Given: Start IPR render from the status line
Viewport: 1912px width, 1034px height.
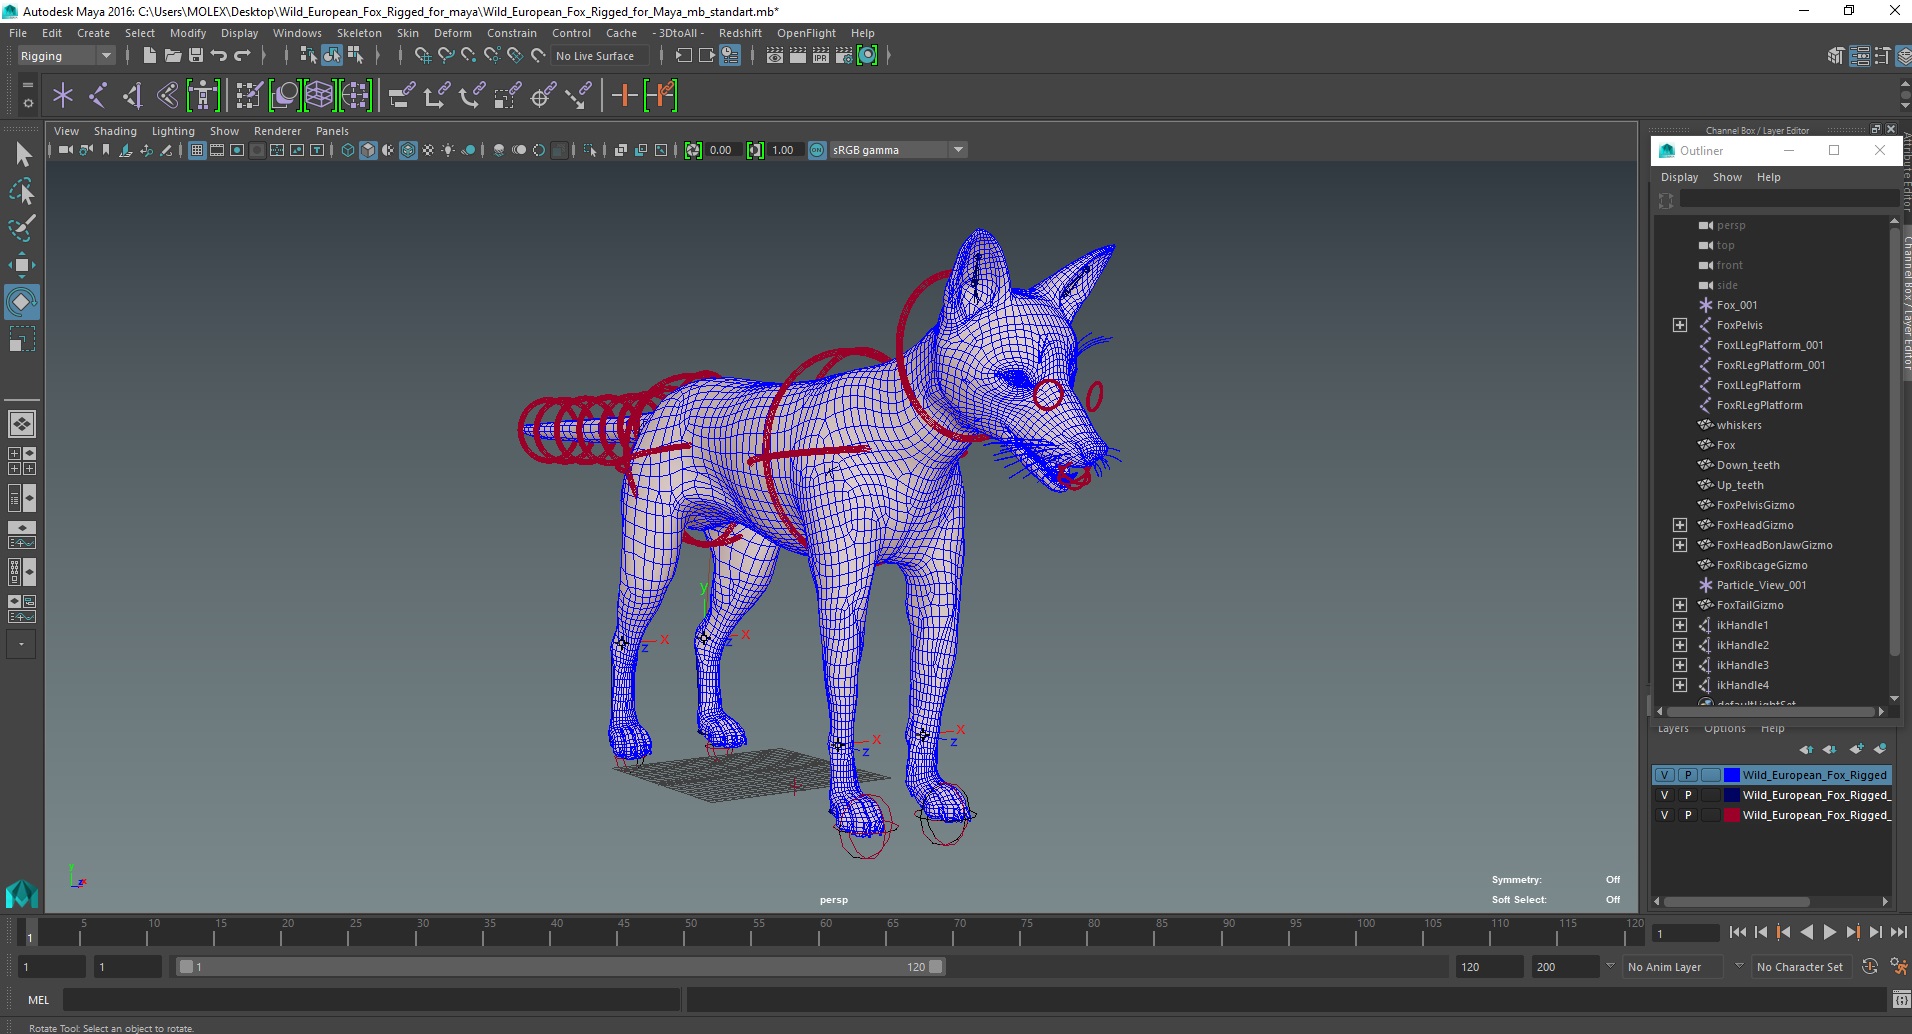Looking at the screenshot, I should [x=821, y=56].
